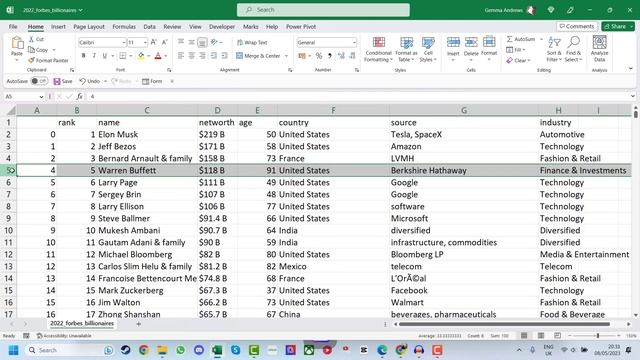This screenshot has width=640, height=360.
Task: Toggle right text alignment
Action: click(x=202, y=56)
